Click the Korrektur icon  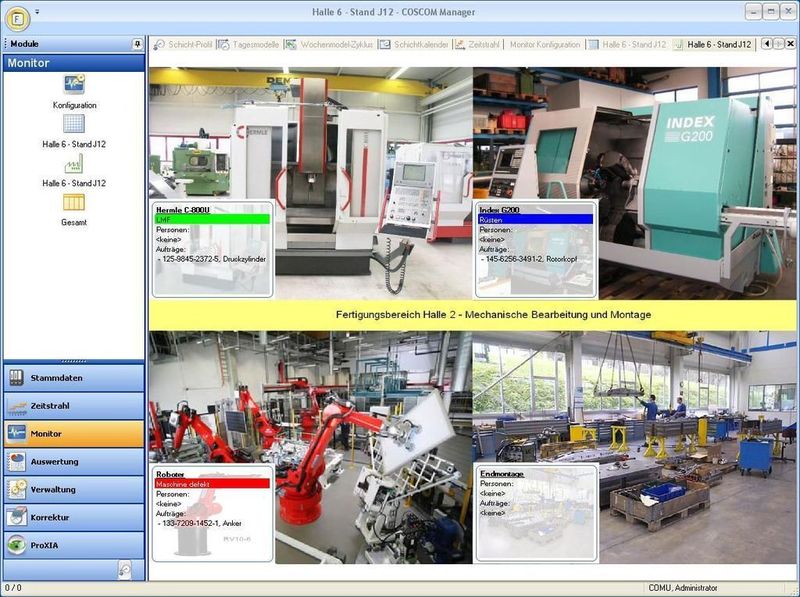[16, 517]
